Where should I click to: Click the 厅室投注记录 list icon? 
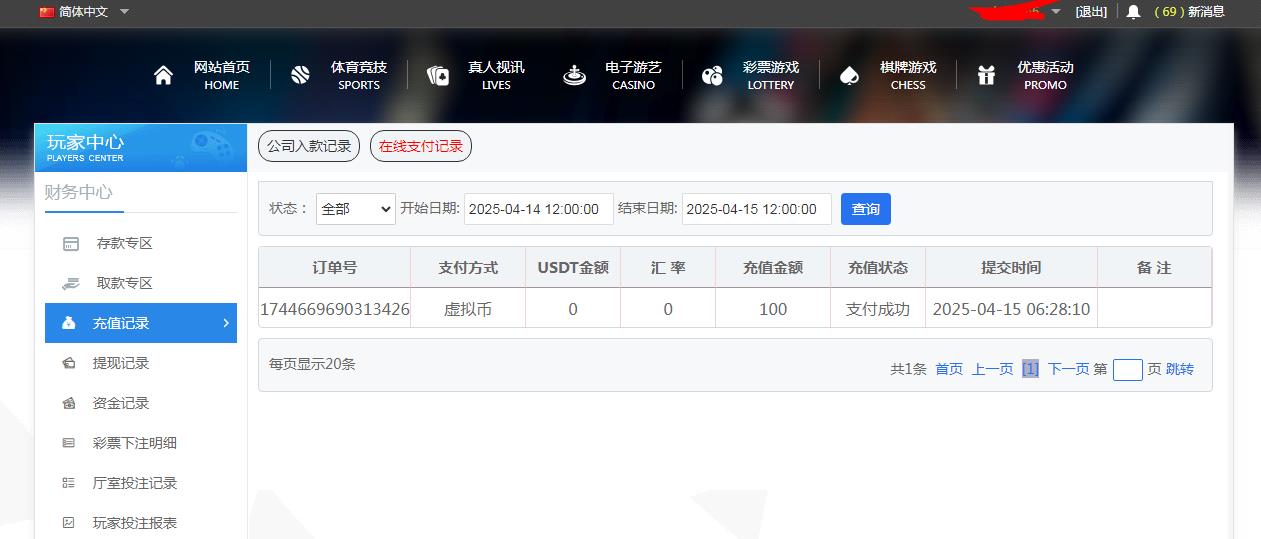tap(68, 483)
